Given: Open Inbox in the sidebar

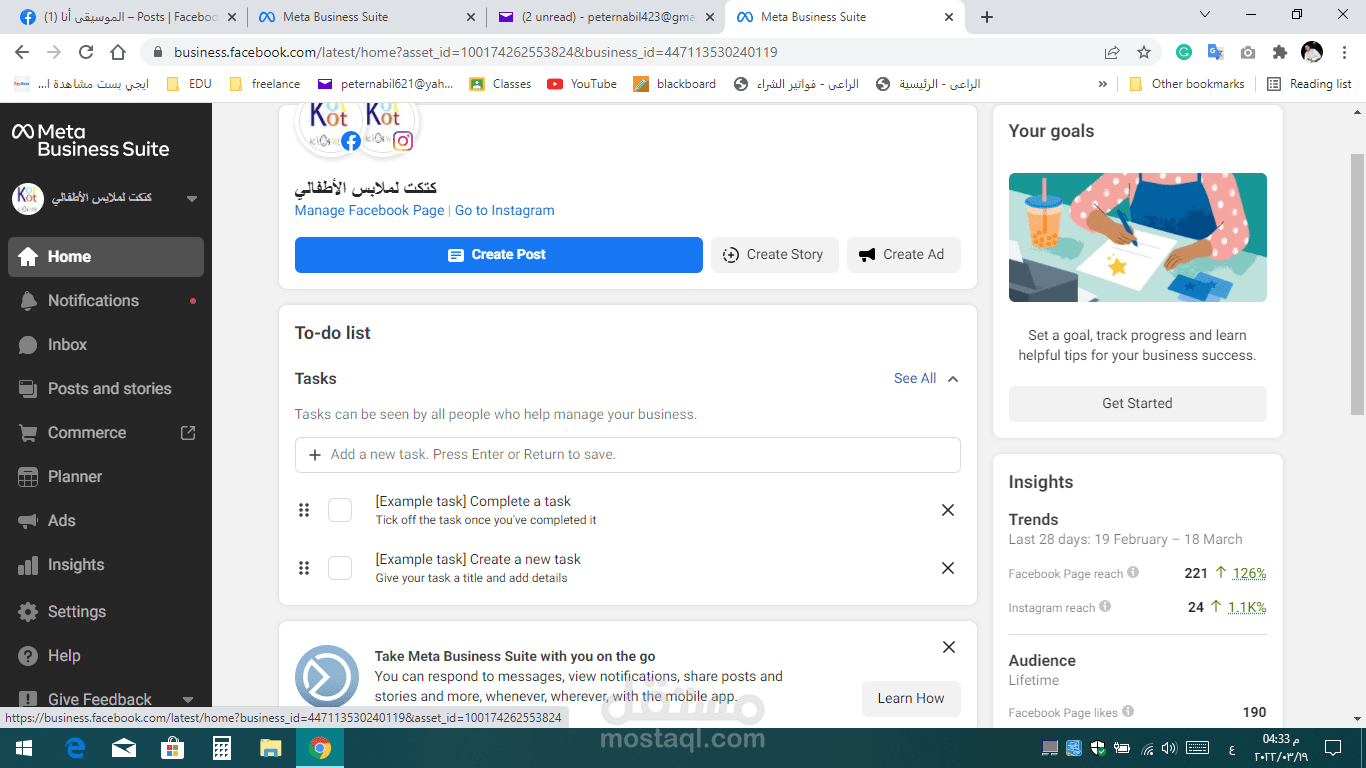Looking at the screenshot, I should [105, 345].
